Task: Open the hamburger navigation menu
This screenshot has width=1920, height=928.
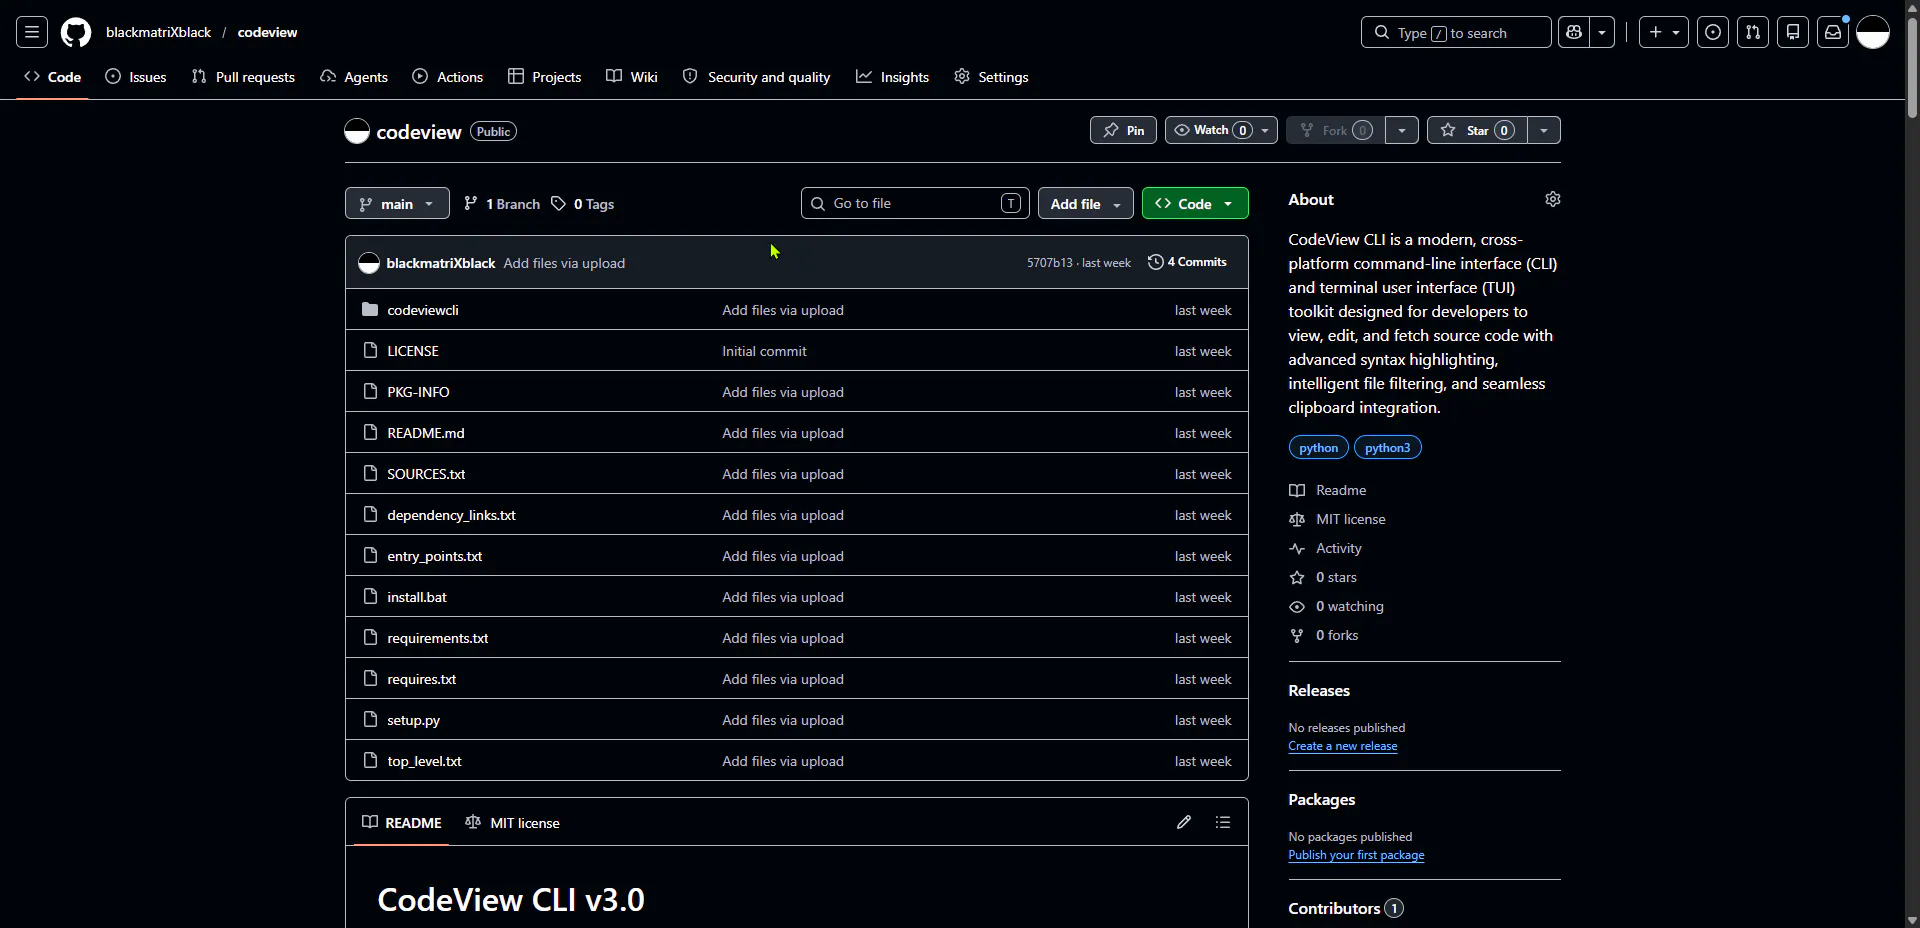Action: pos(32,32)
